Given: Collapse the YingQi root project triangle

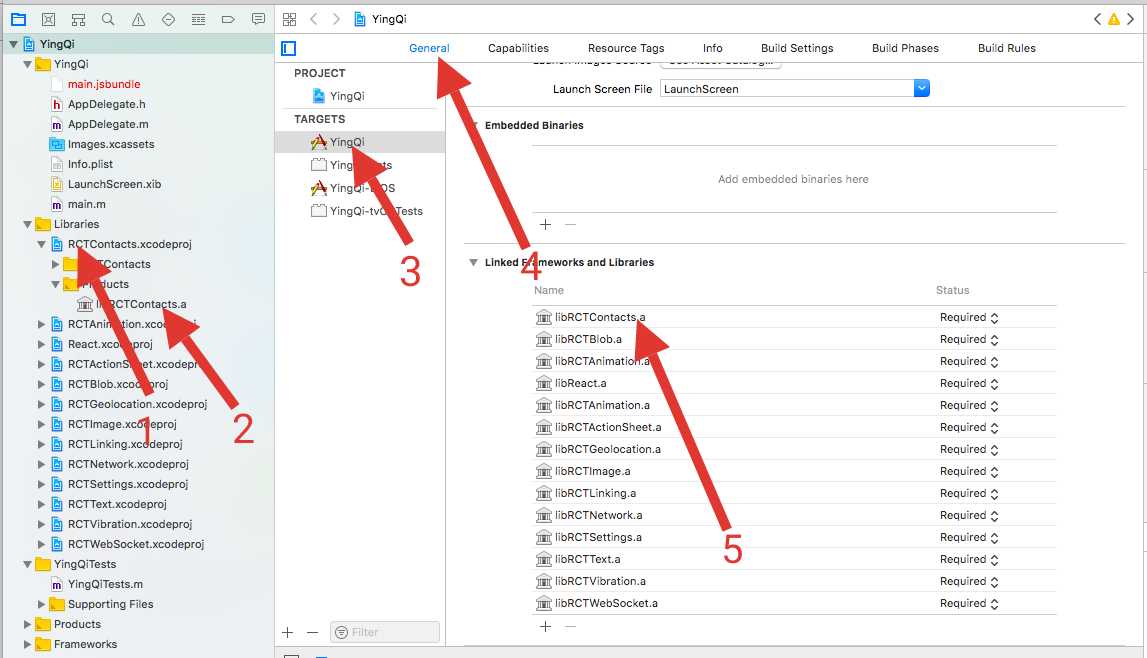Looking at the screenshot, I should click(13, 44).
